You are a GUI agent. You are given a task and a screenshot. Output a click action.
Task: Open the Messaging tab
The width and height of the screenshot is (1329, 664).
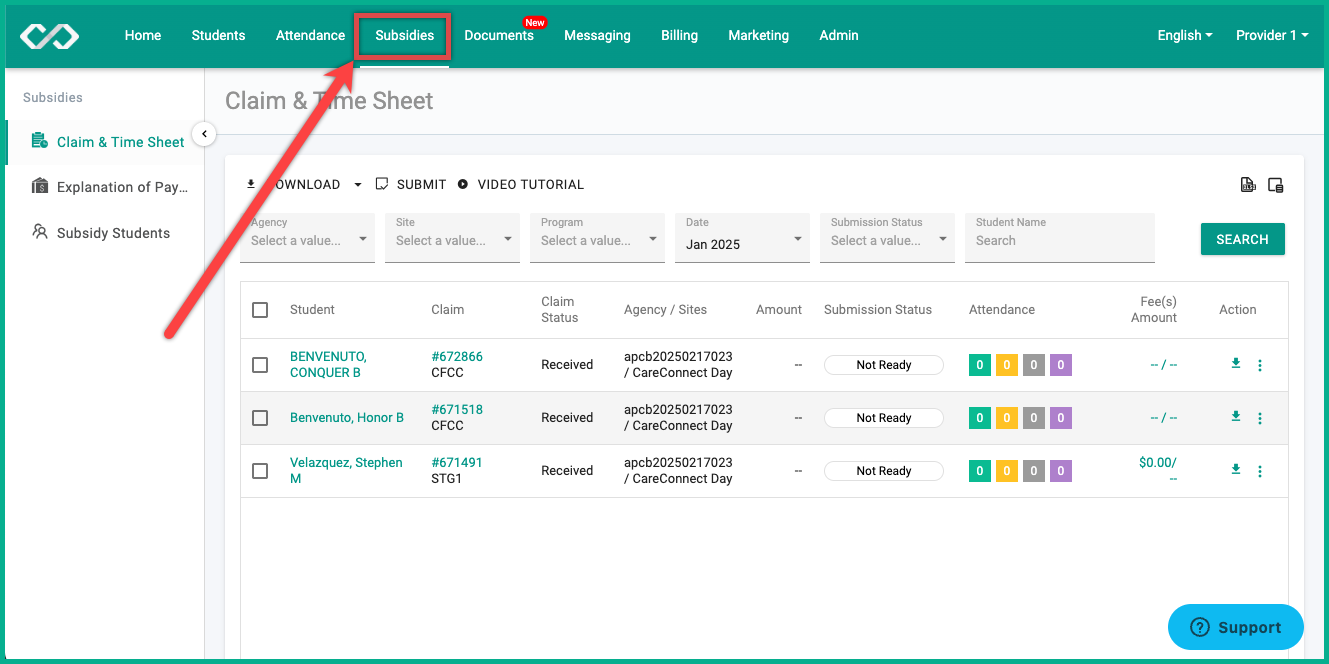[597, 35]
